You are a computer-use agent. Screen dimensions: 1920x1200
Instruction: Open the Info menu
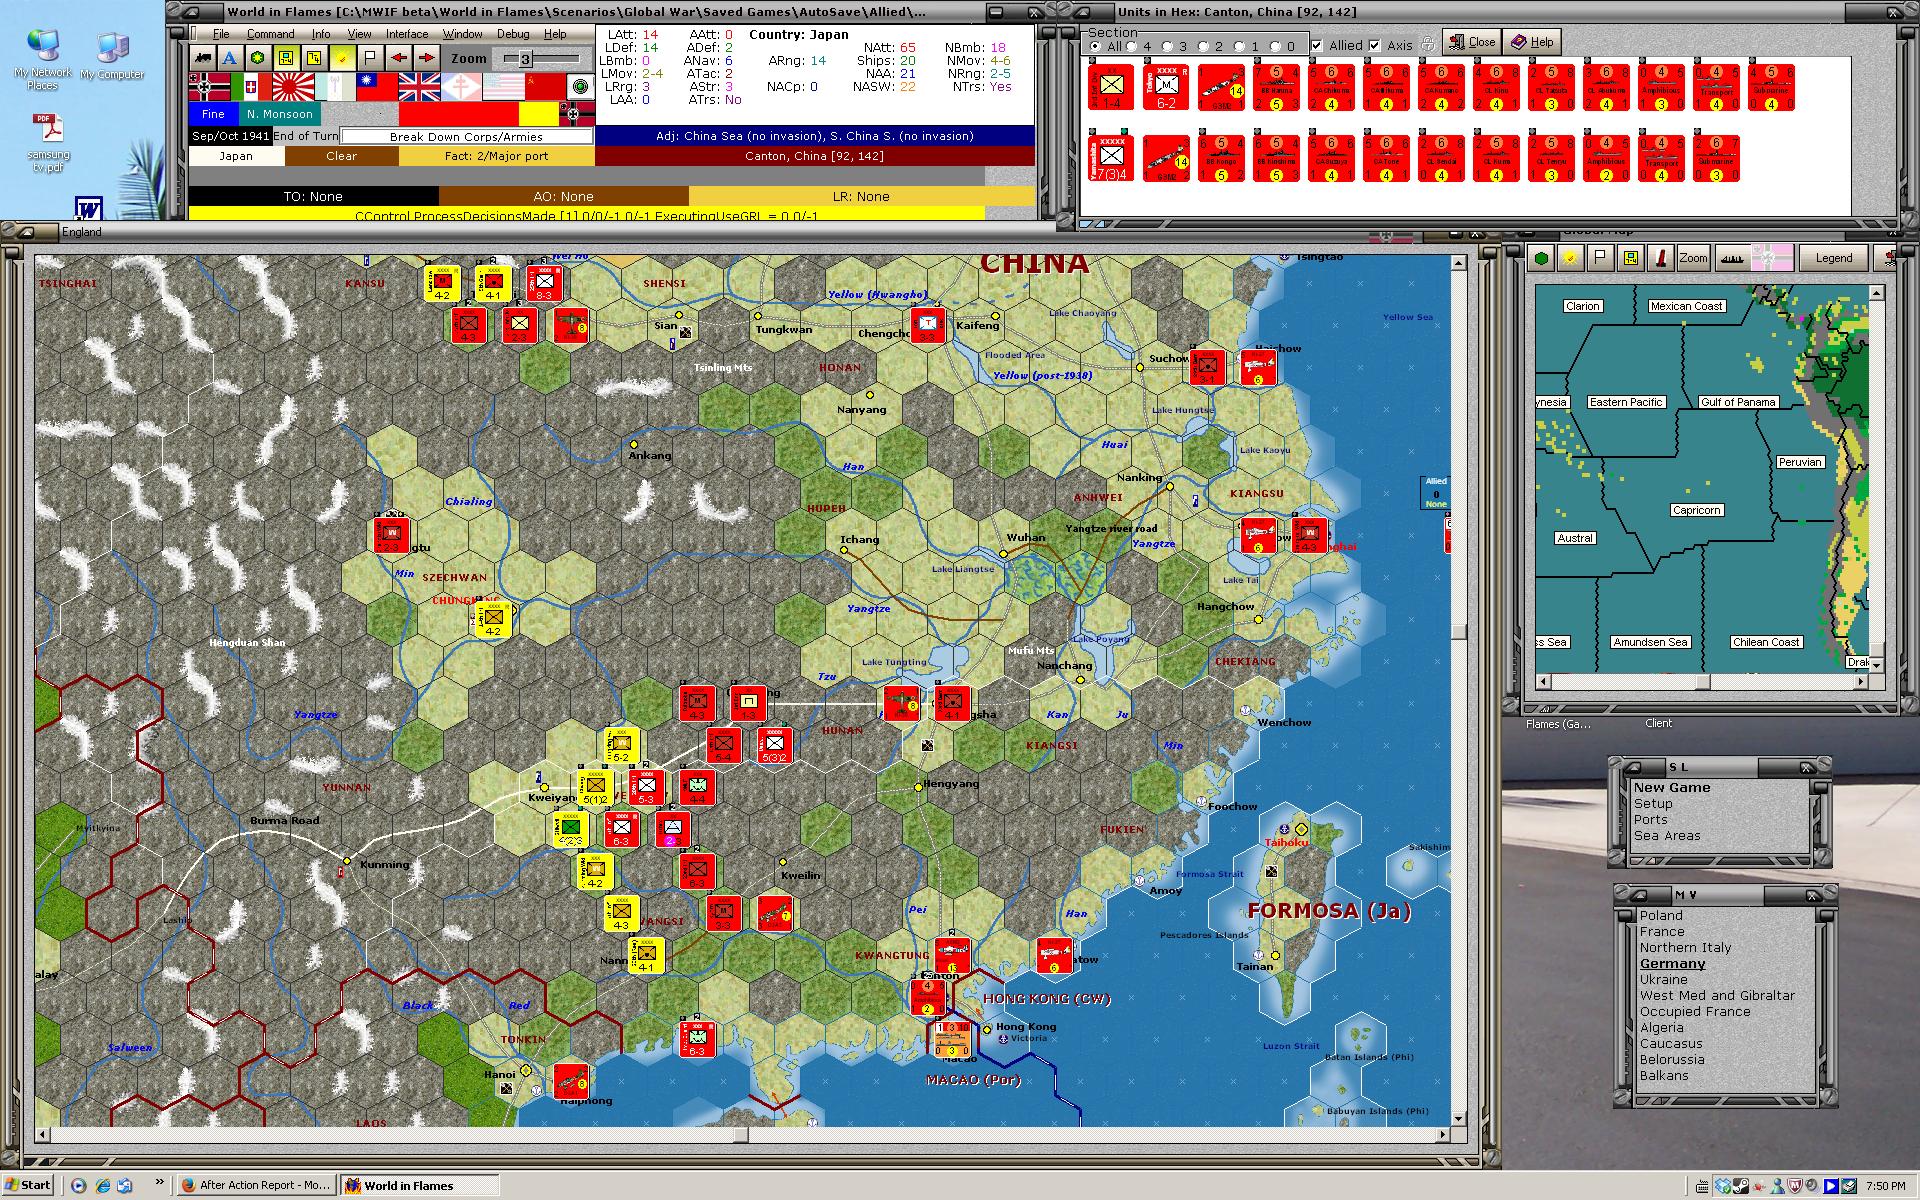320,34
